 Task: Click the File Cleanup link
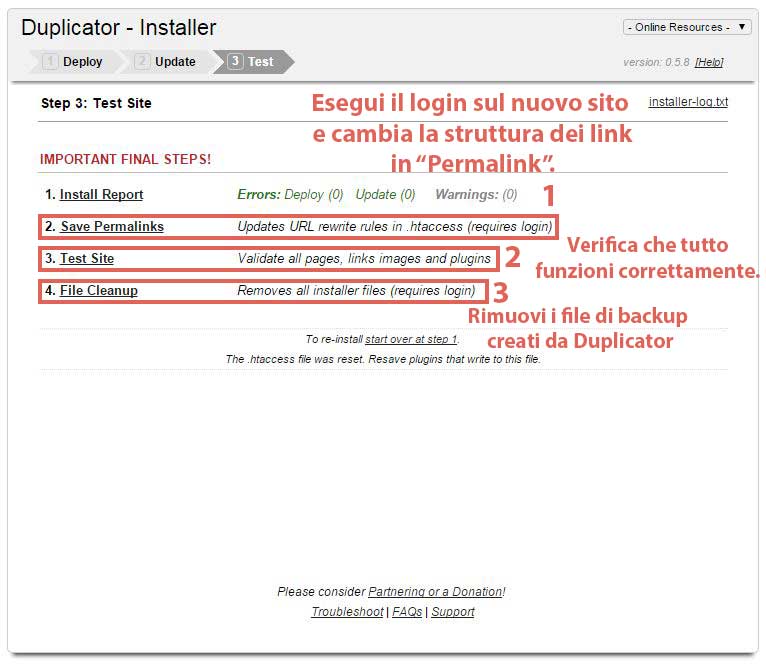tap(99, 290)
